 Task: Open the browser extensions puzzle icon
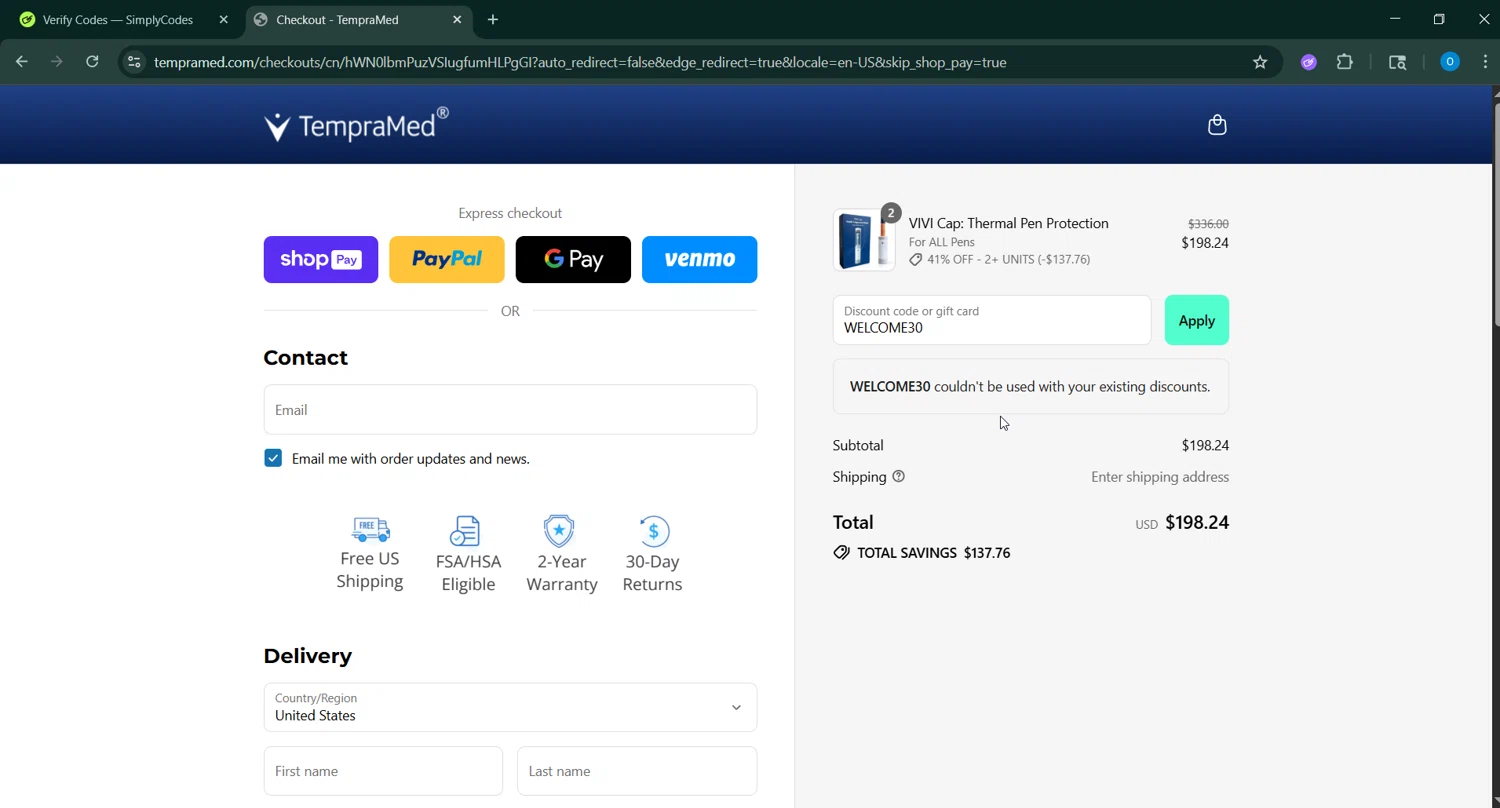click(x=1345, y=62)
